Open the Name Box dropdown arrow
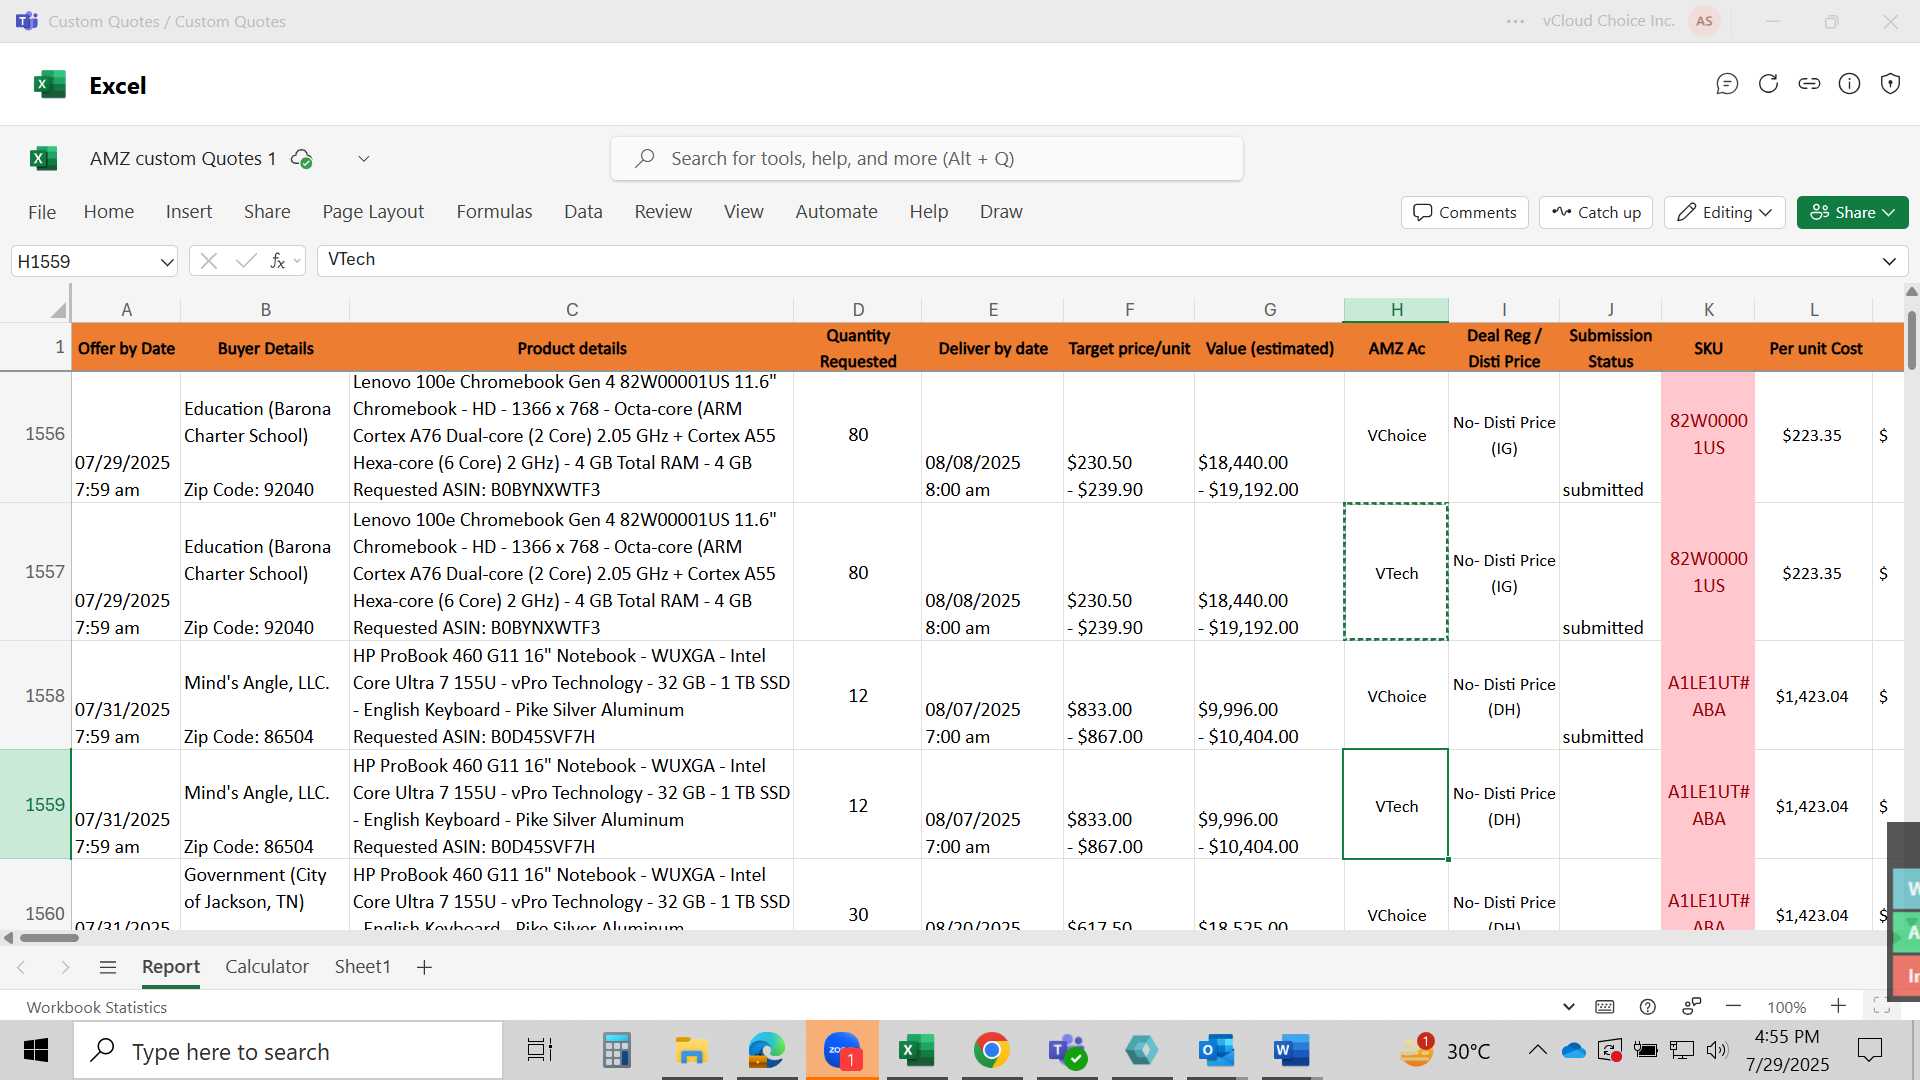Image resolution: width=1920 pixels, height=1080 pixels. [x=166, y=262]
